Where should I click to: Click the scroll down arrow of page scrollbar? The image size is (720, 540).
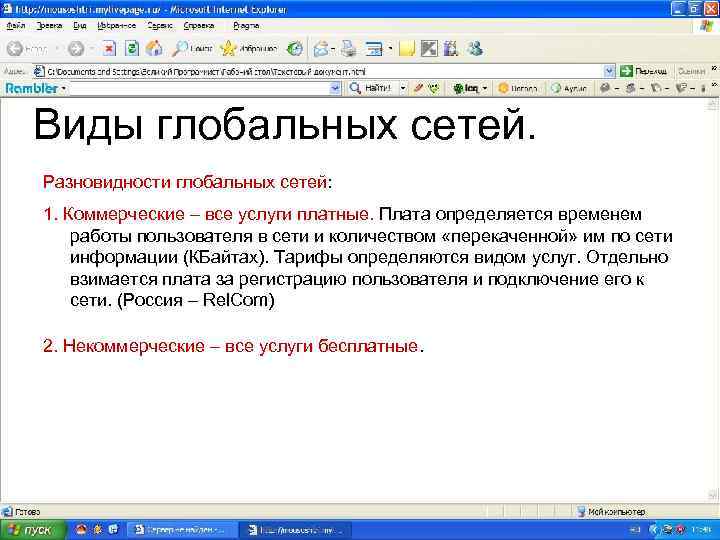click(x=713, y=495)
